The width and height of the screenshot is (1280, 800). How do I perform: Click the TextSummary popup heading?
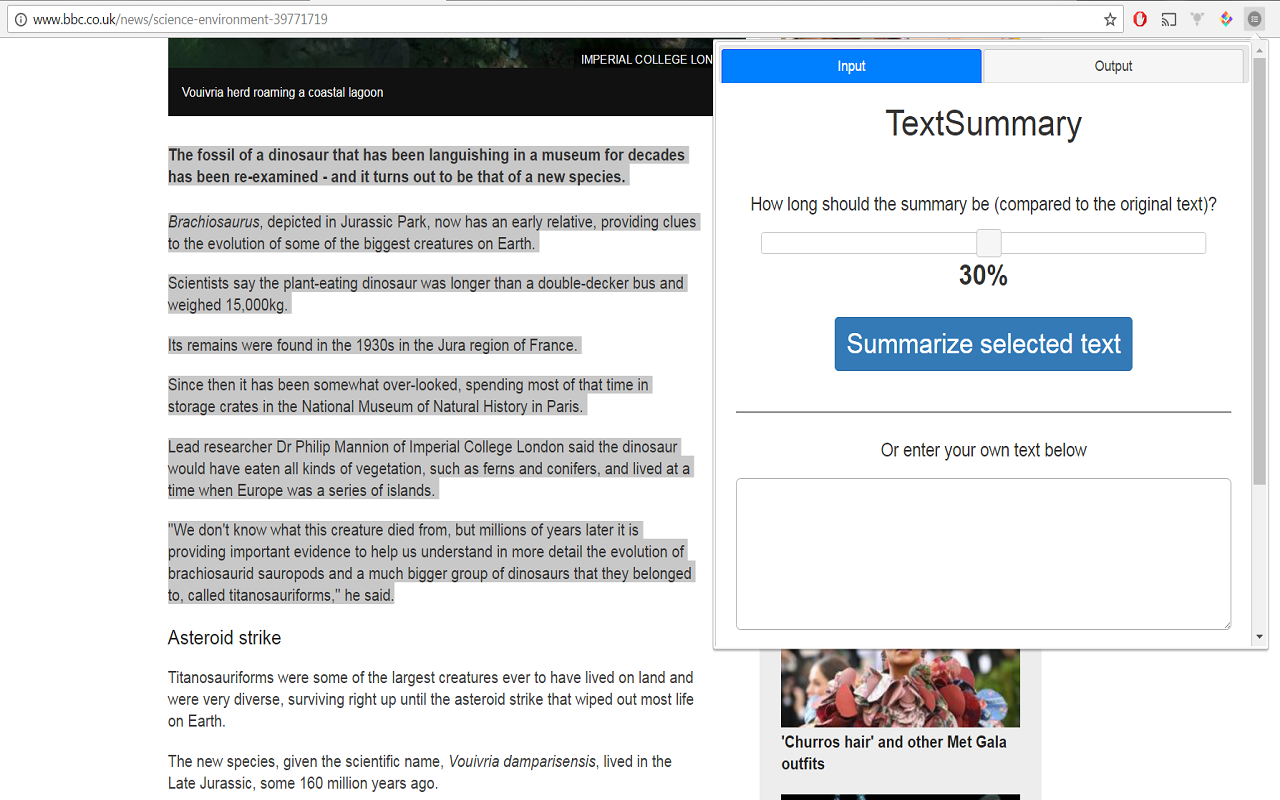click(983, 124)
